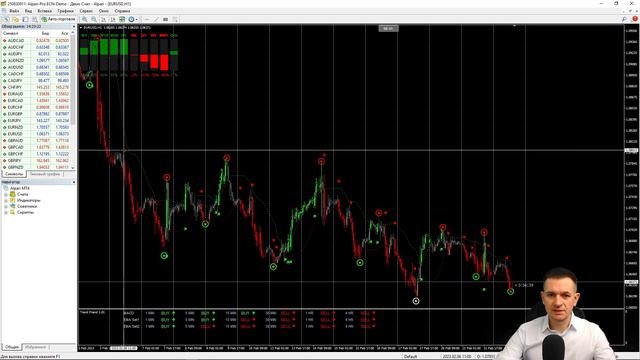Switch to the Тиковый график tab

click(45, 174)
